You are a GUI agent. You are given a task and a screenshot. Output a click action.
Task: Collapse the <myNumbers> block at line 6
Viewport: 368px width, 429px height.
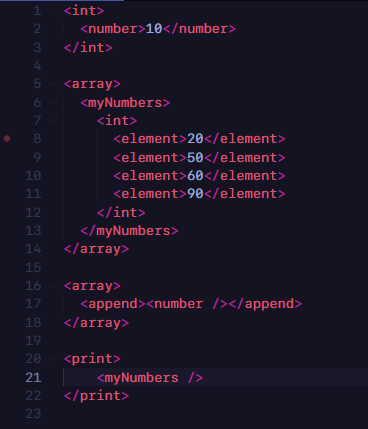point(54,102)
